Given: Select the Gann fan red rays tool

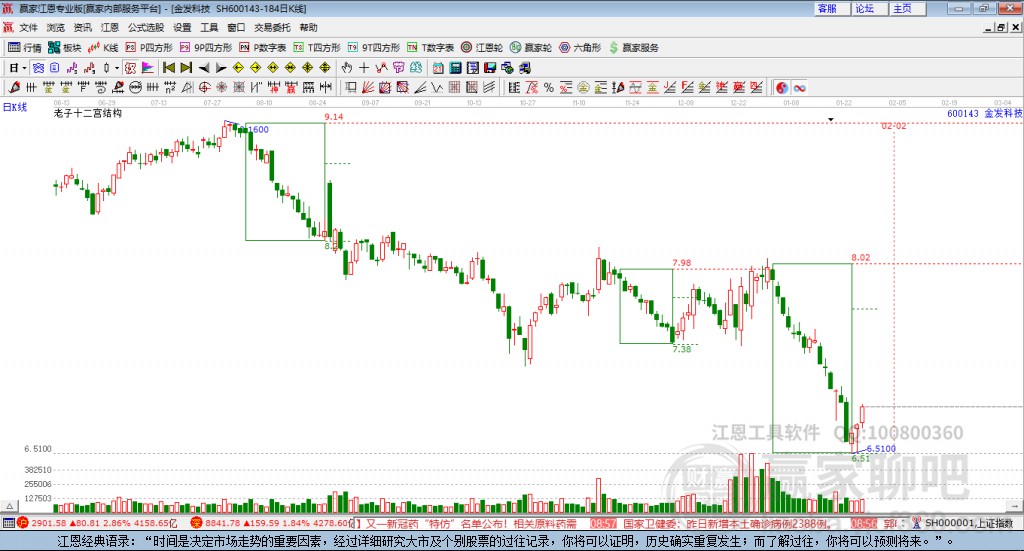Looking at the screenshot, I should [368, 87].
